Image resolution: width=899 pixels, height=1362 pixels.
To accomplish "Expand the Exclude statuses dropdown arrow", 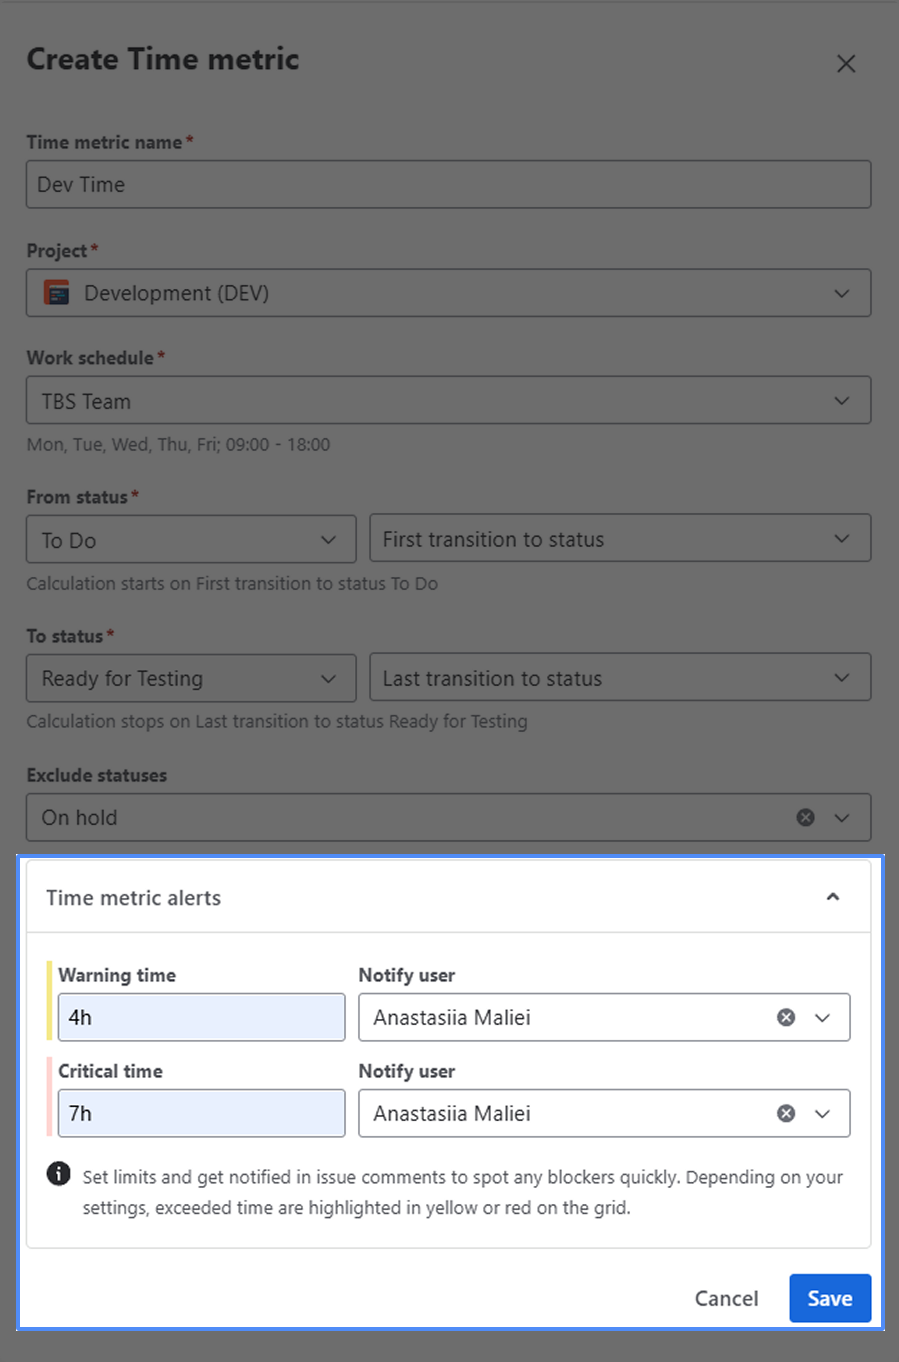I will click(x=842, y=818).
